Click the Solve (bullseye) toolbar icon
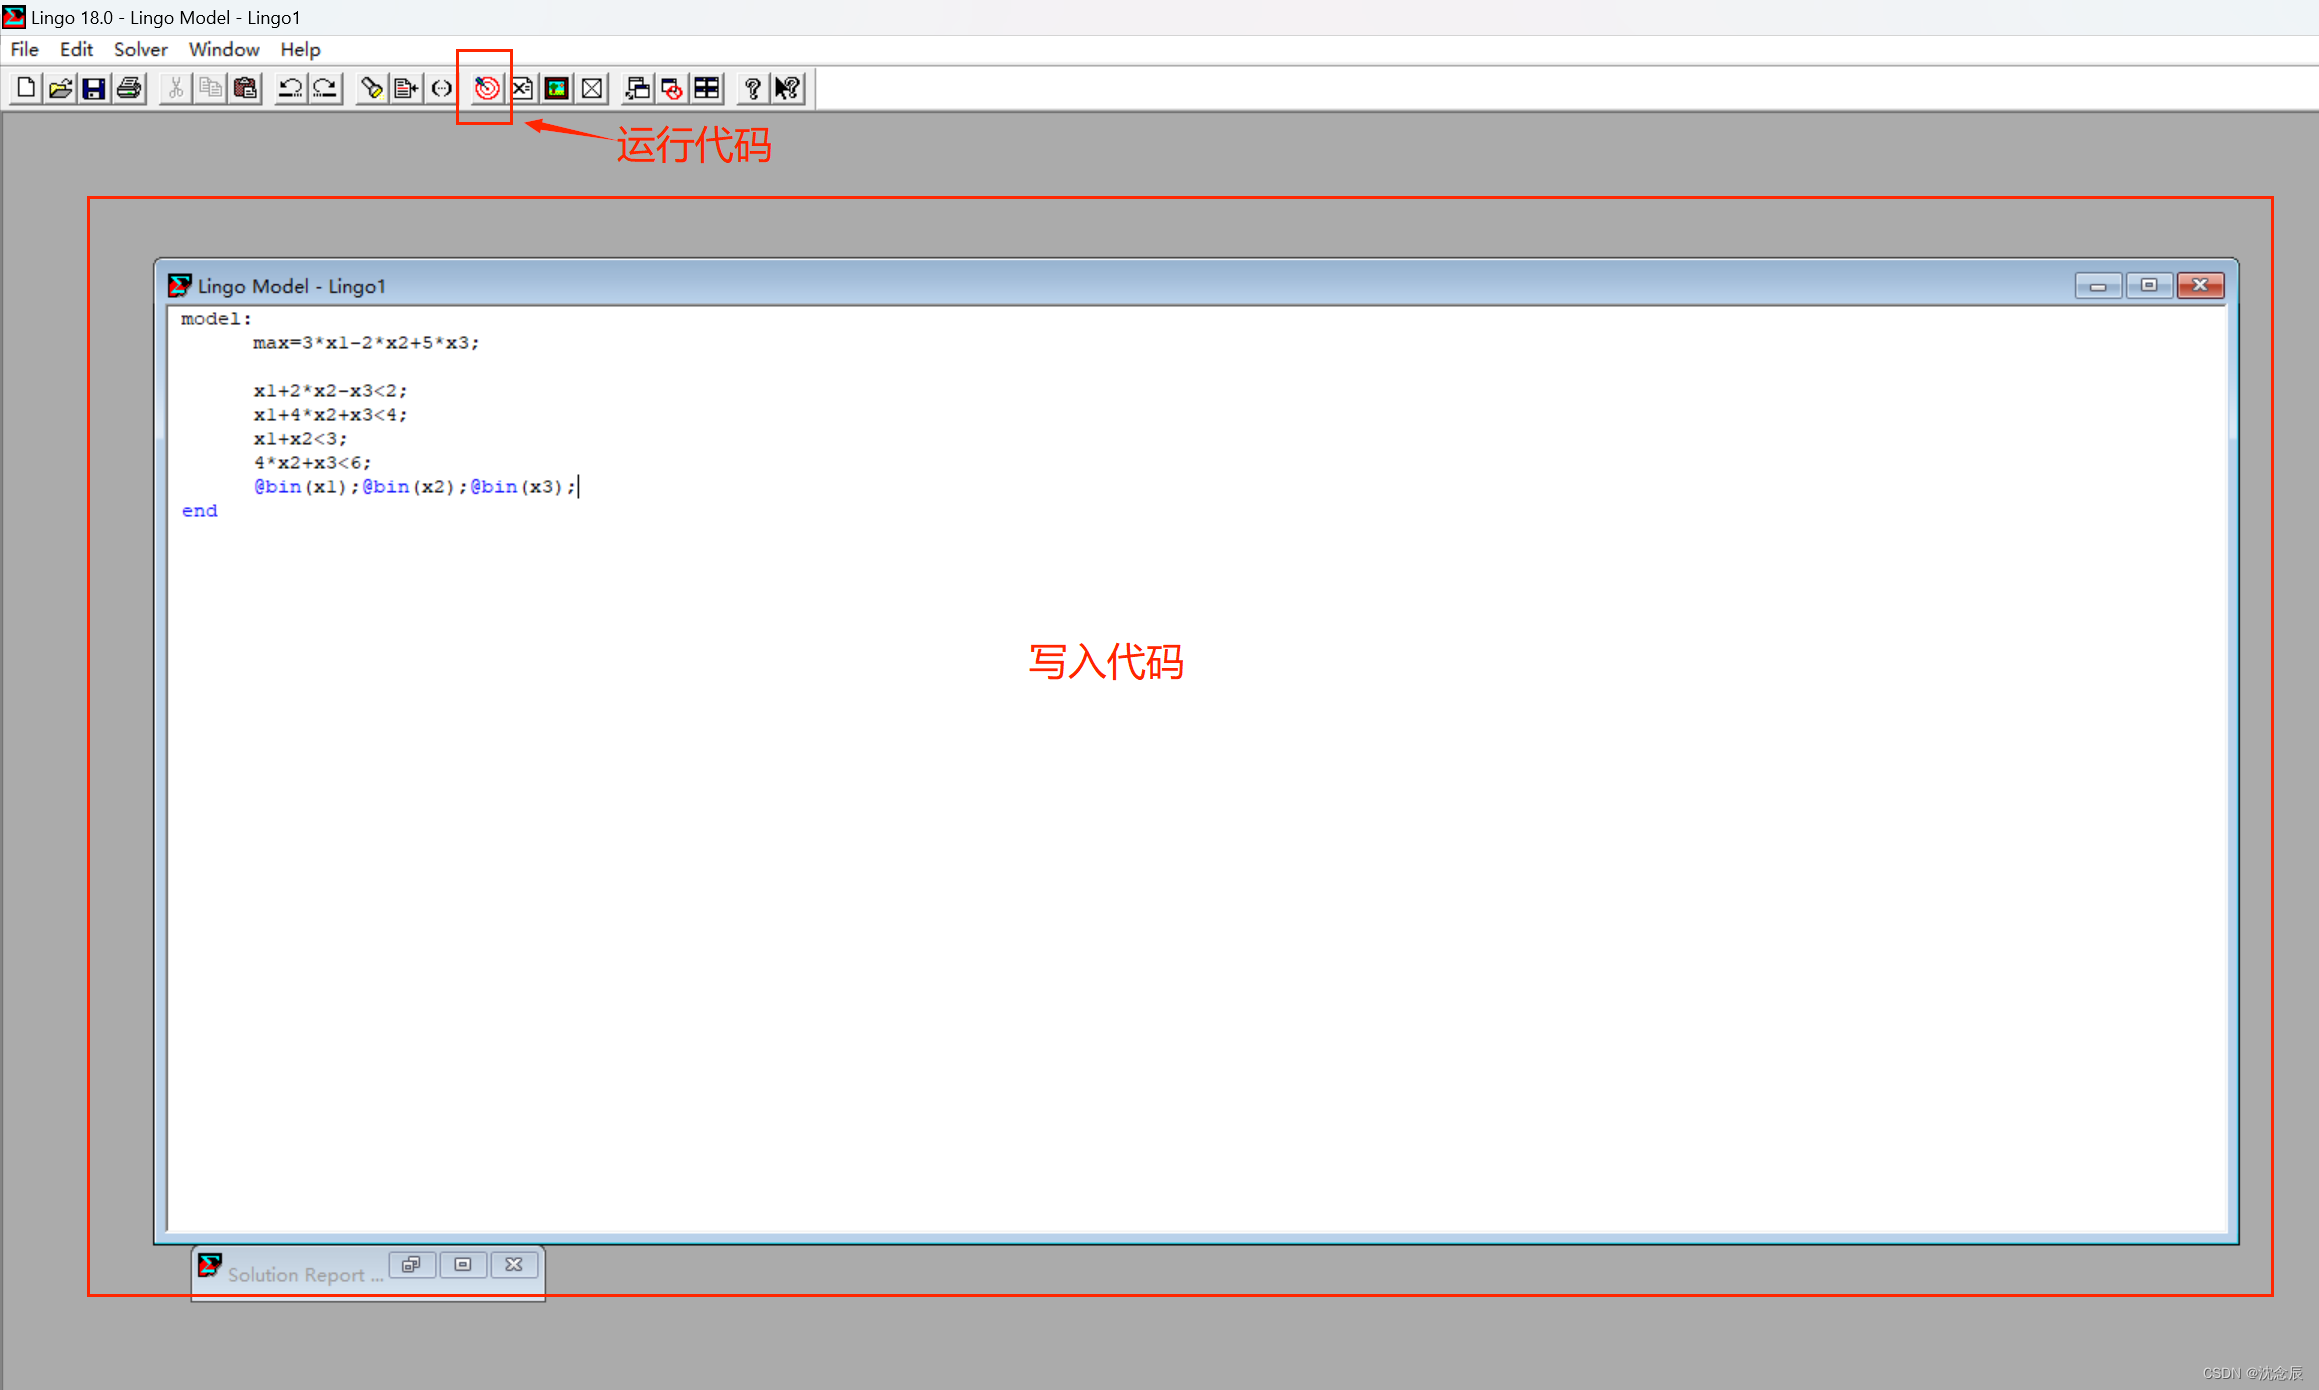This screenshot has height=1390, width=2319. pos(487,88)
